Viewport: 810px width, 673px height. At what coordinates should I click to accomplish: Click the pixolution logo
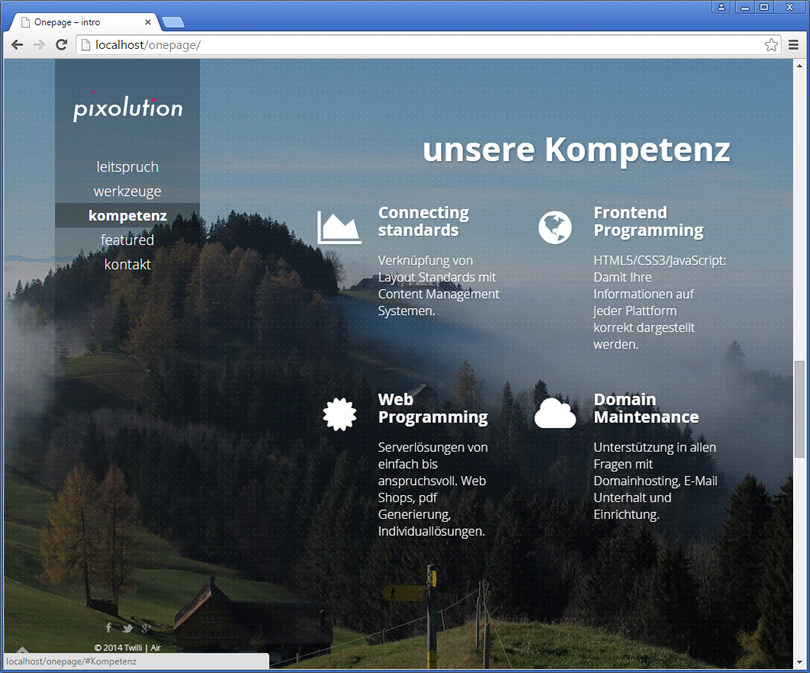(128, 108)
